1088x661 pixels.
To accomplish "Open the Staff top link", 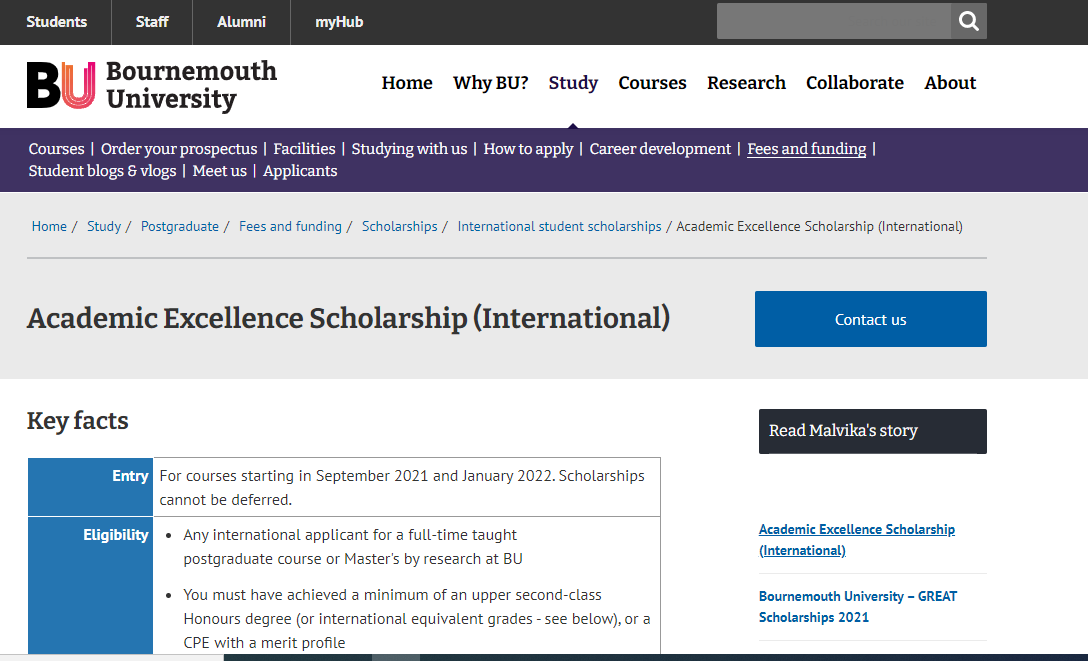I will (x=152, y=22).
